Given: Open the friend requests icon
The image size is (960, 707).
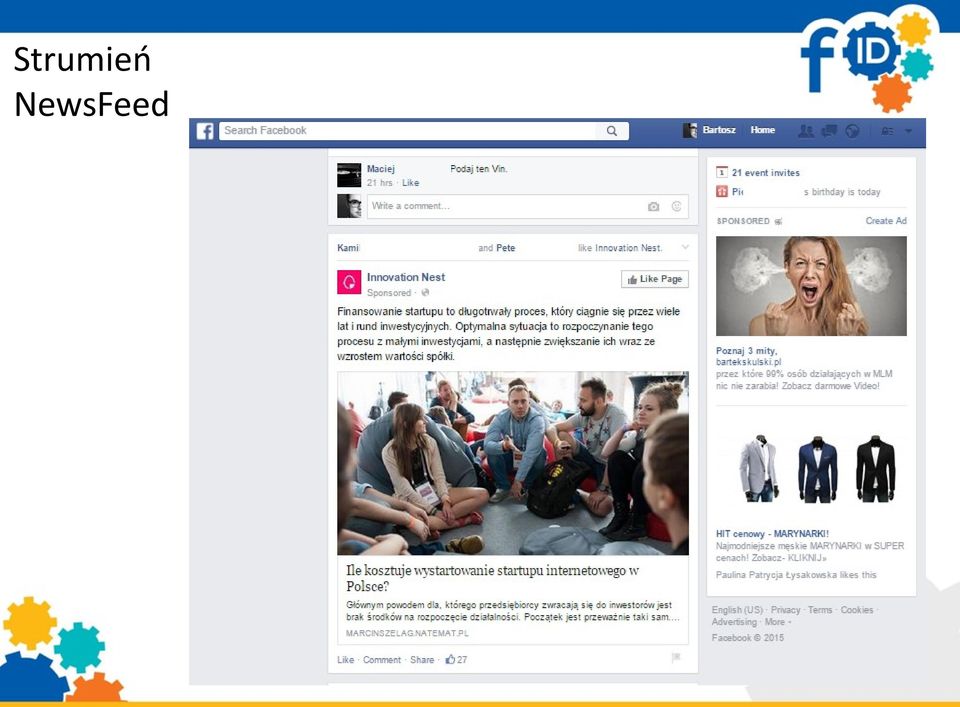Looking at the screenshot, I should pos(806,130).
